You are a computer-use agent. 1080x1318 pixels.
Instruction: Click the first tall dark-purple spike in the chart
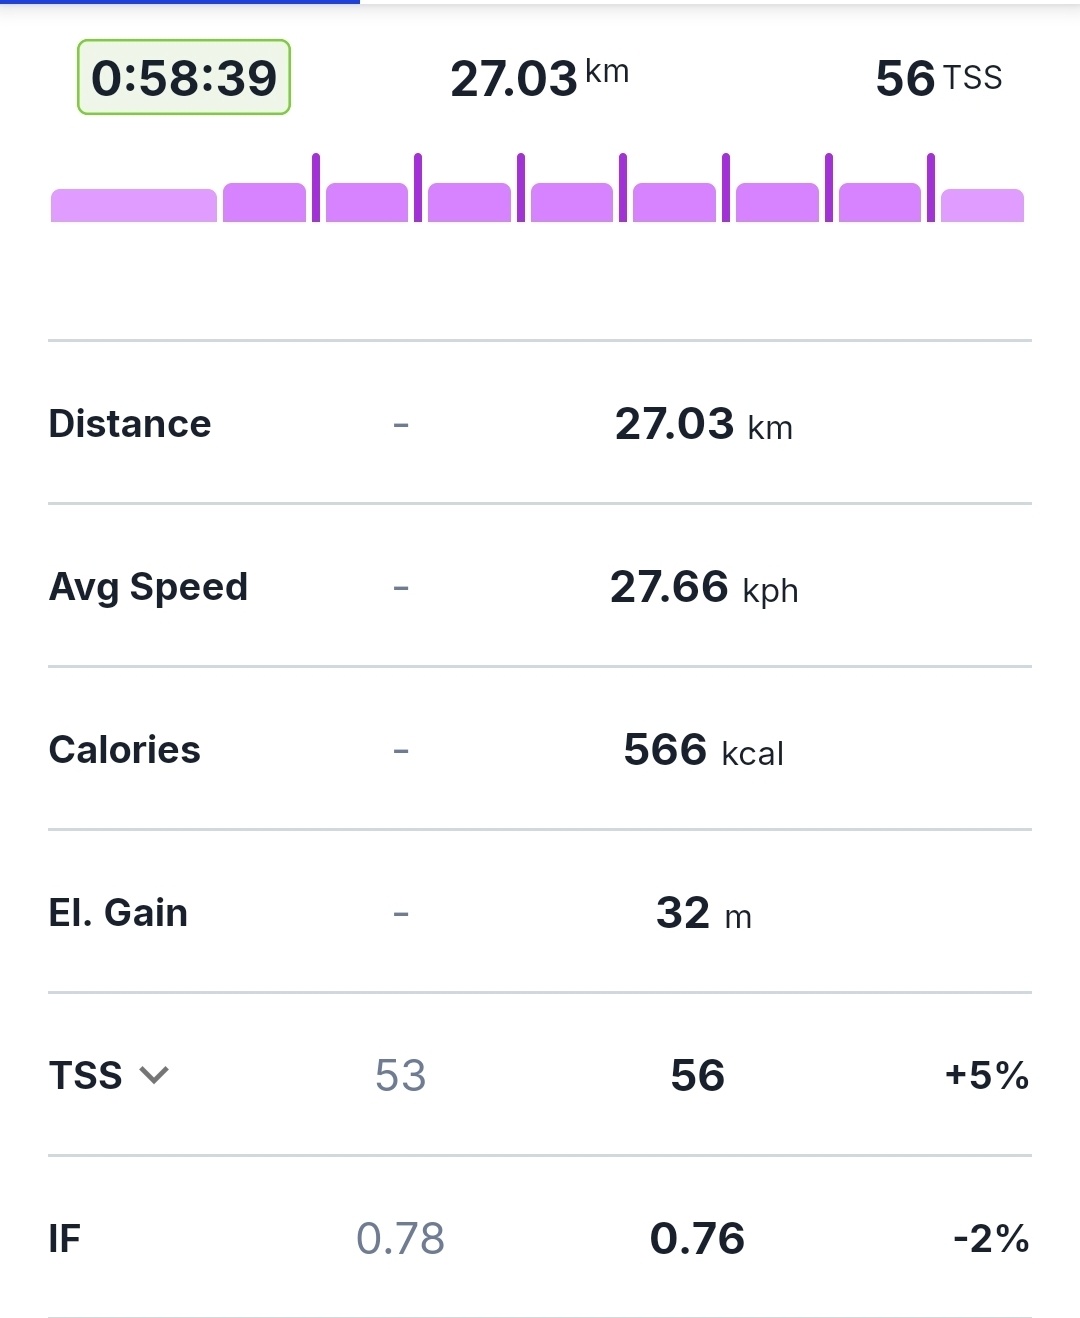click(x=316, y=188)
